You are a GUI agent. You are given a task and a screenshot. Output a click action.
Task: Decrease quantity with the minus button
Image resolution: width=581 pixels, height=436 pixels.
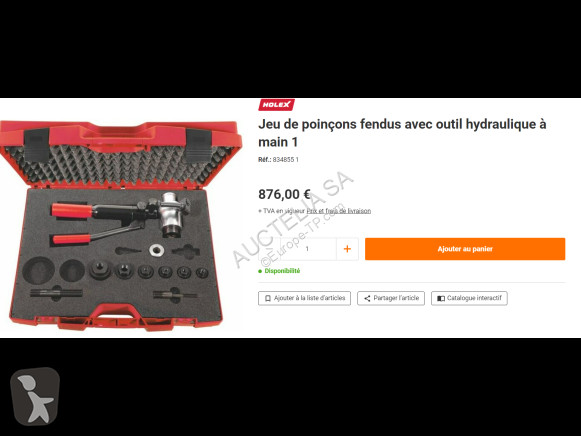(x=269, y=249)
